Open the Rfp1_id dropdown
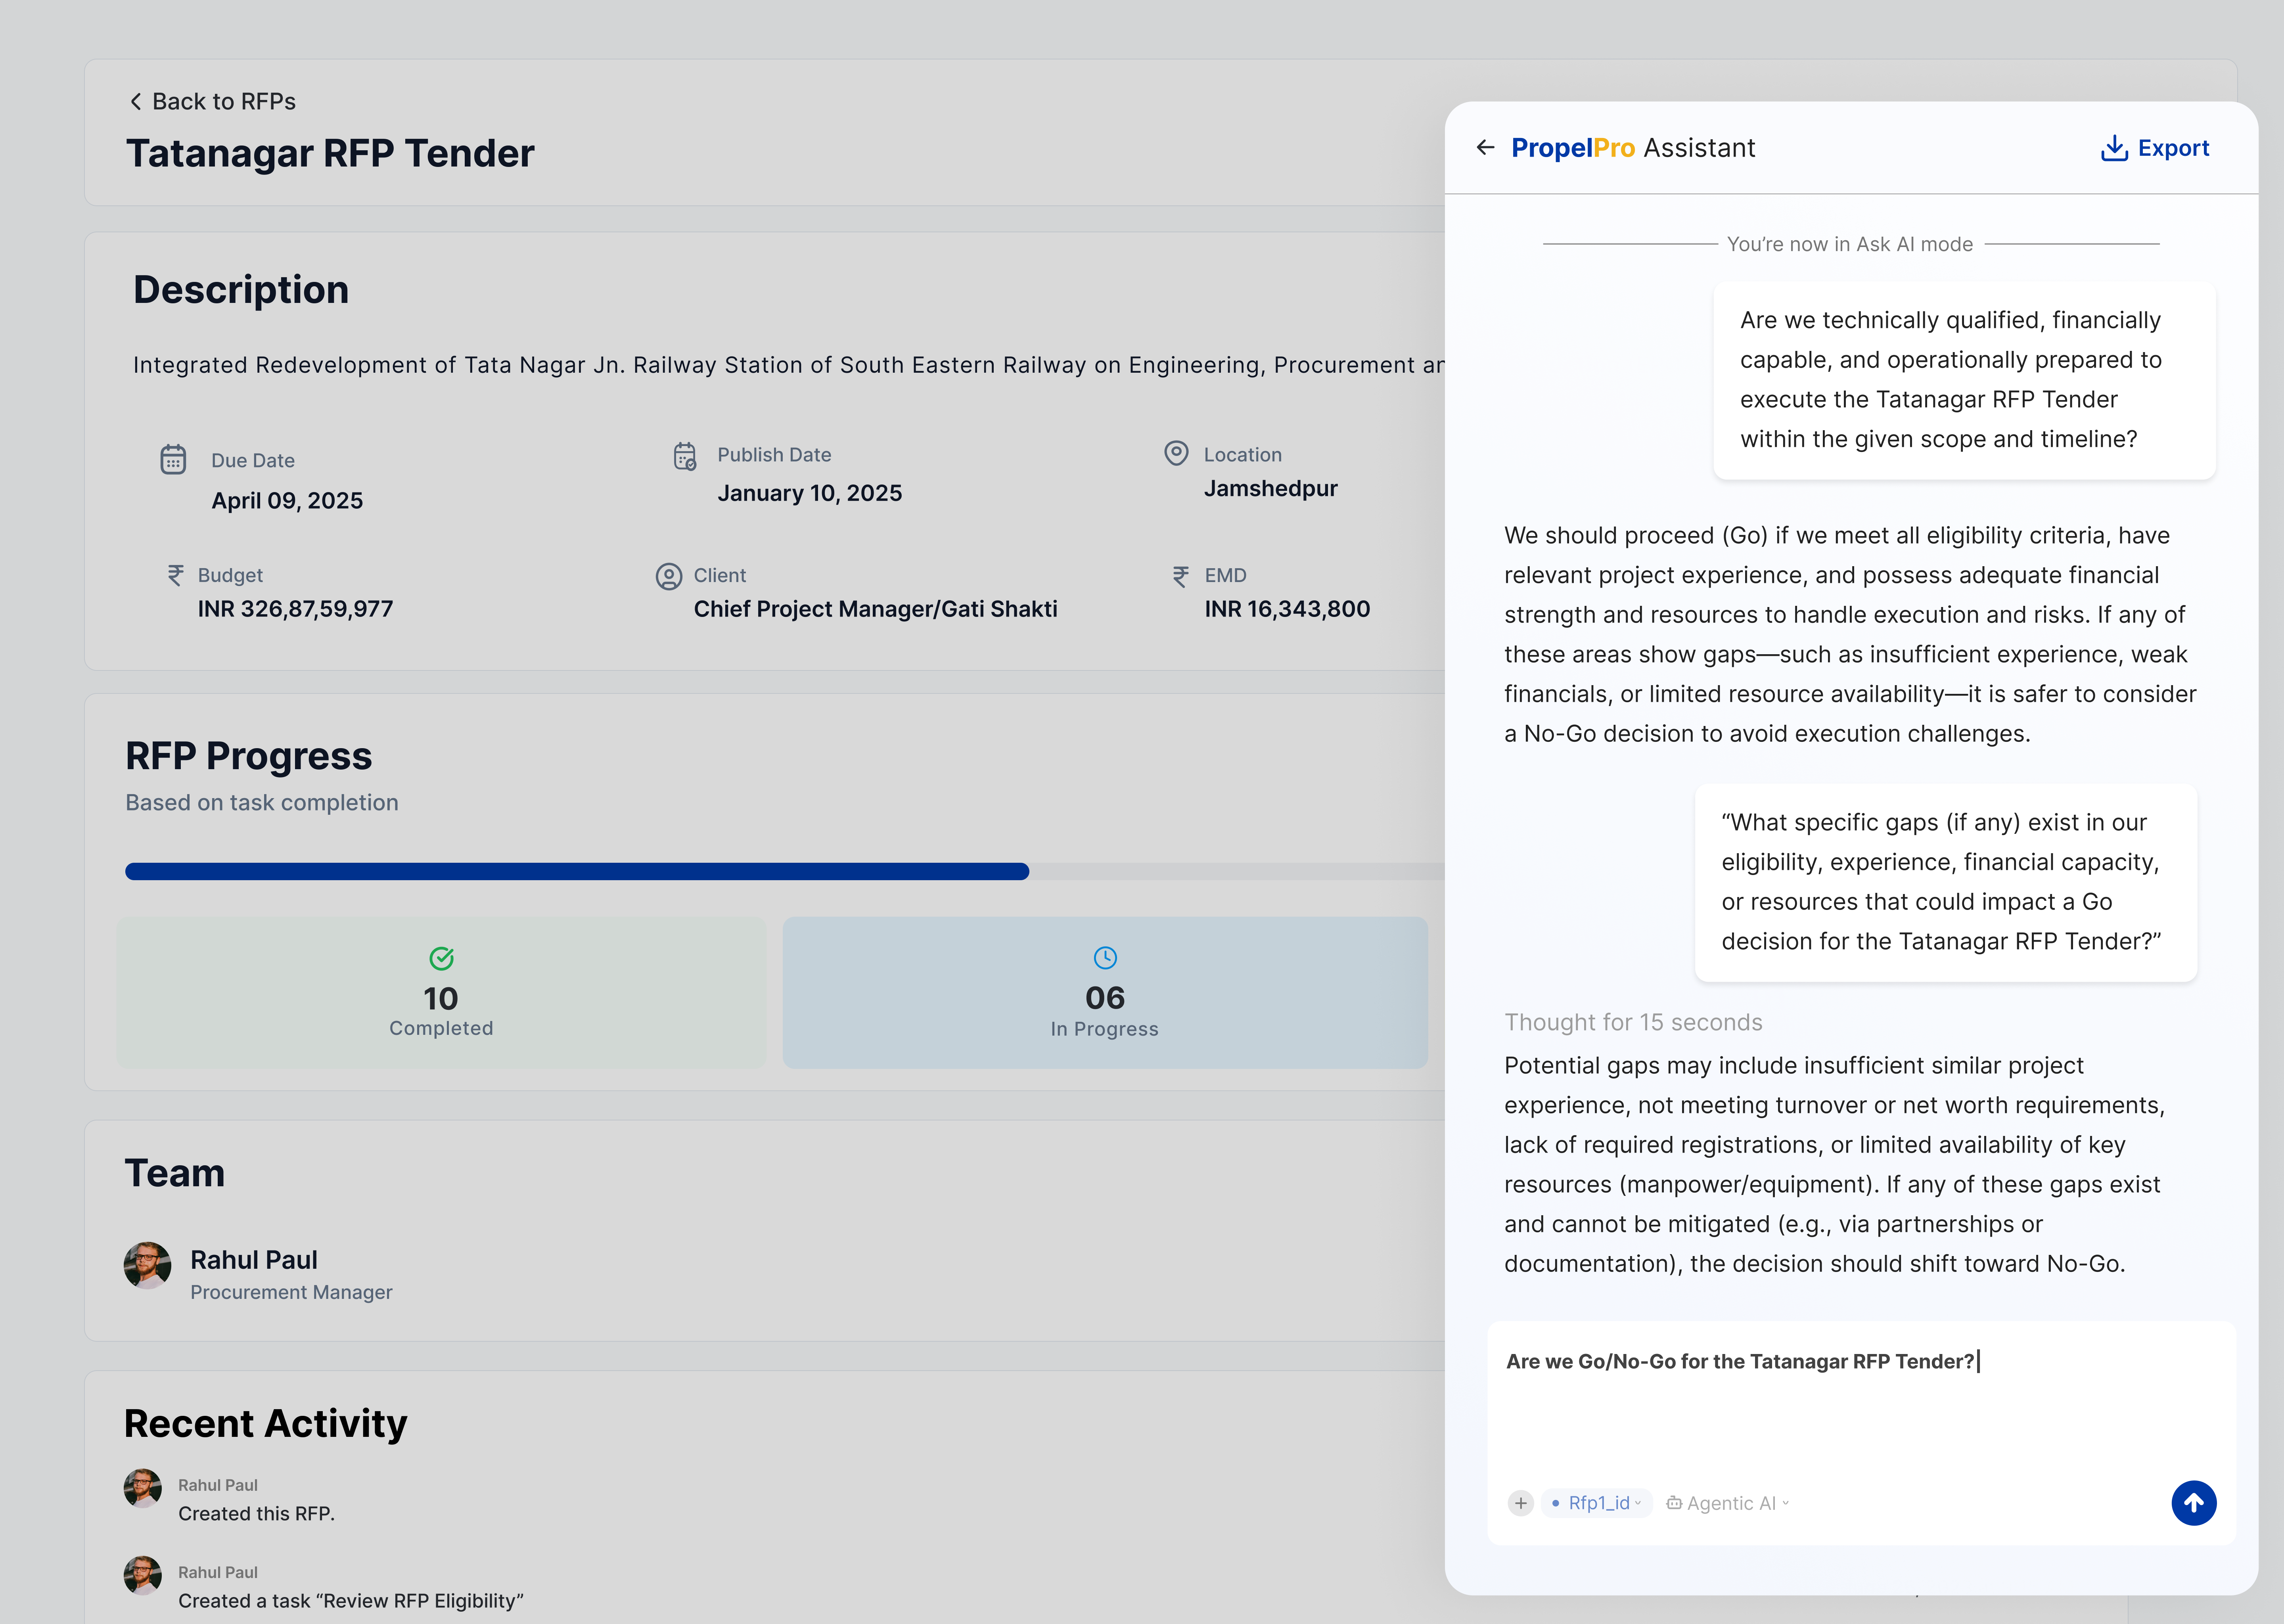2284x1624 pixels. (1638, 1503)
